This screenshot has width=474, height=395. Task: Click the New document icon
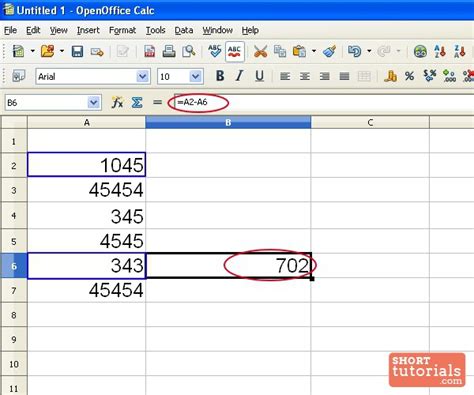(x=18, y=51)
